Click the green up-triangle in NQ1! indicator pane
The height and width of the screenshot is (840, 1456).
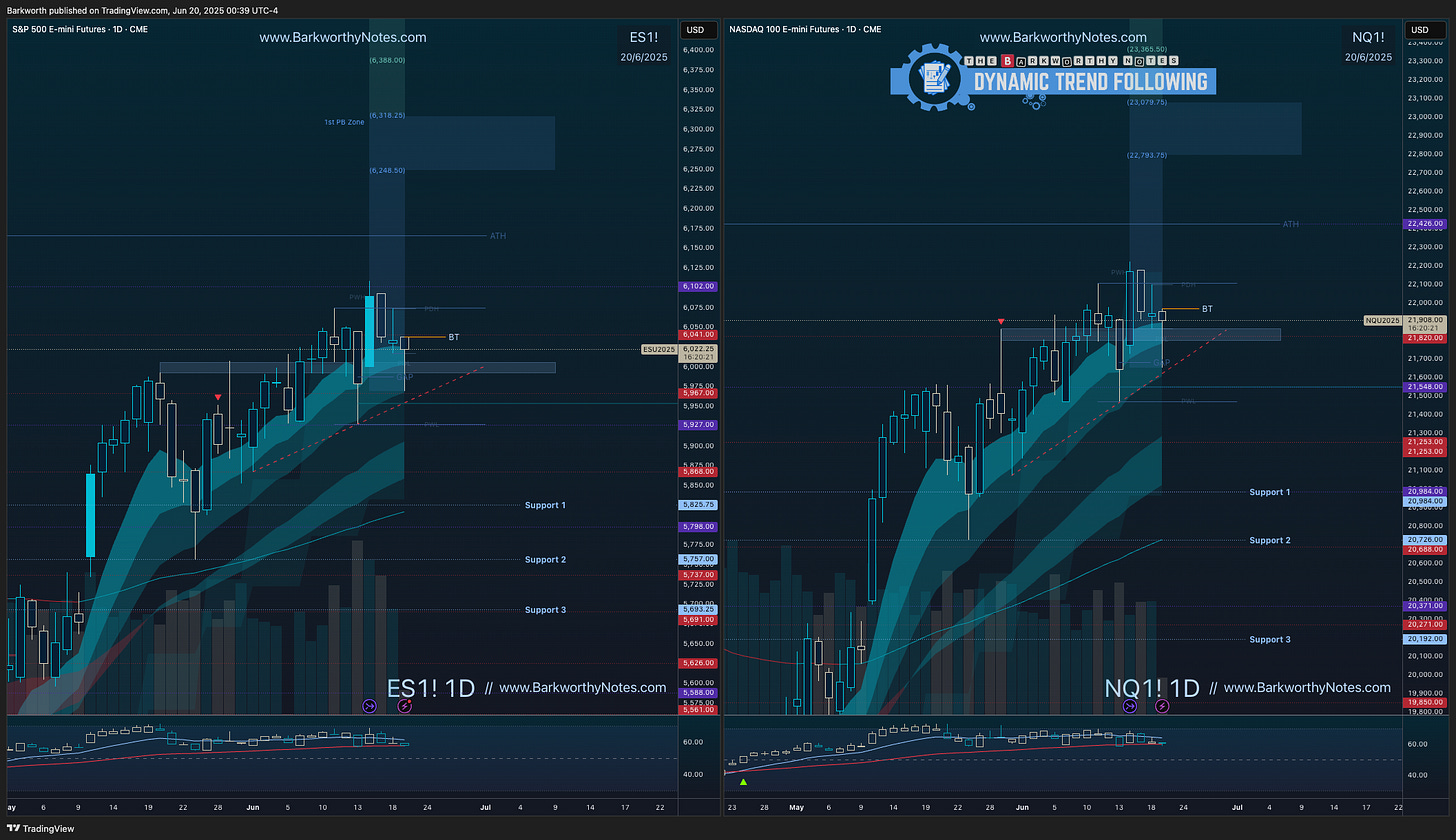pos(743,781)
